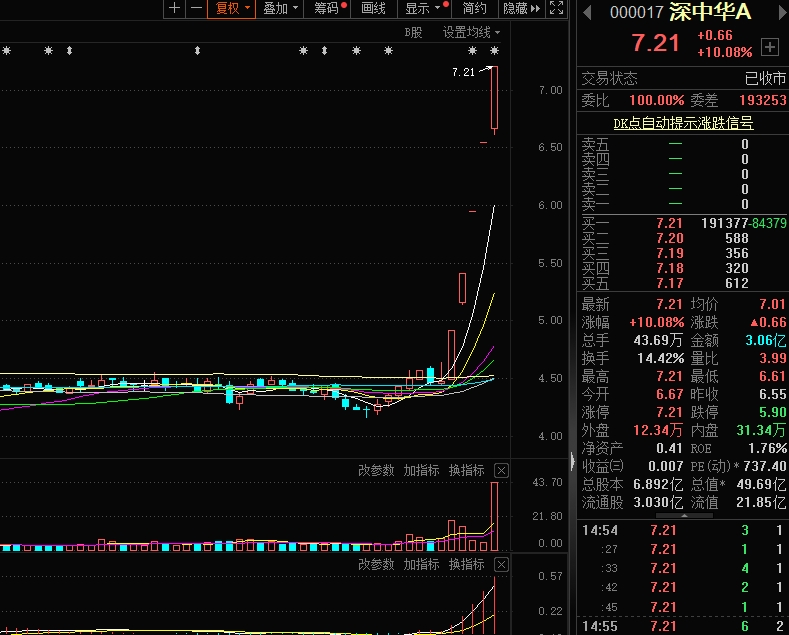The width and height of the screenshot is (789, 635).
Task: Open the 复权 dropdown menu
Action: click(x=231, y=8)
